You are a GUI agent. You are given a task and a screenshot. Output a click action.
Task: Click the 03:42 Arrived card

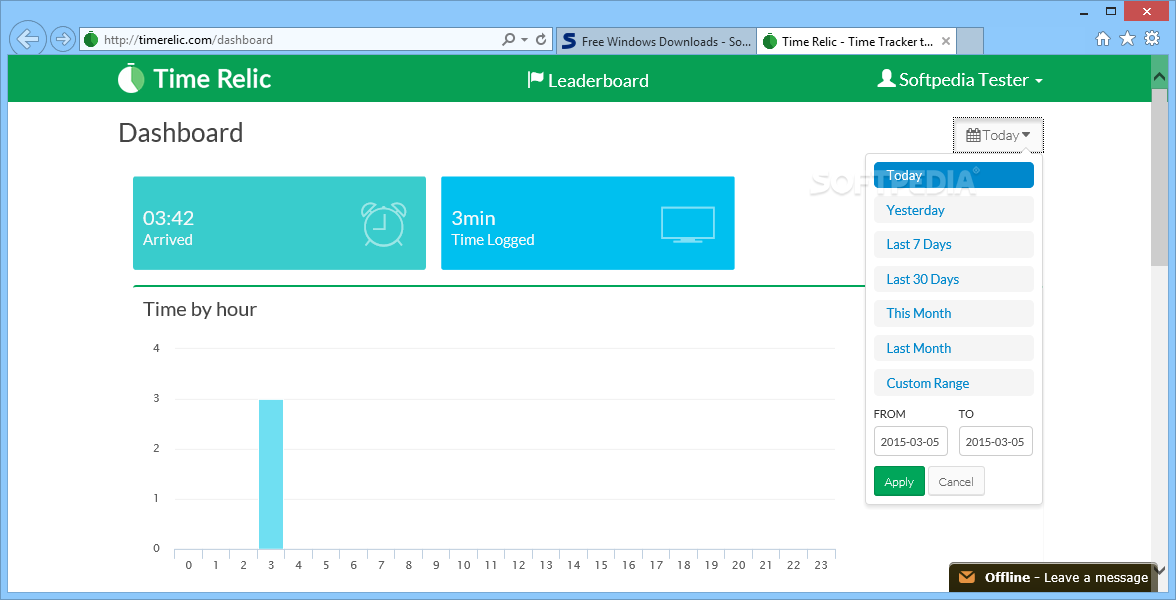coord(279,224)
